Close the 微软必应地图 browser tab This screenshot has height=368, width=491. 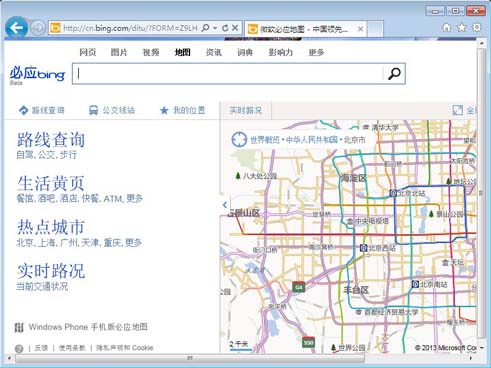point(360,29)
